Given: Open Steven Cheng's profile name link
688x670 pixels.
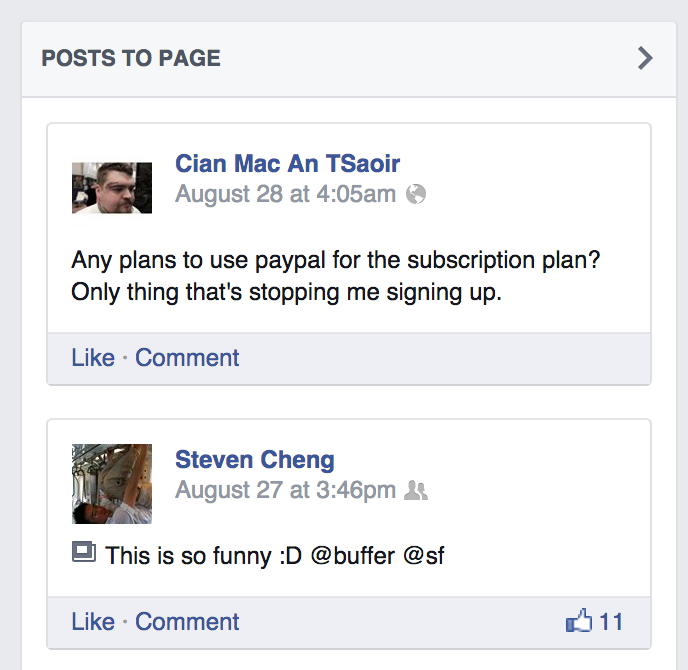Looking at the screenshot, I should (254, 460).
